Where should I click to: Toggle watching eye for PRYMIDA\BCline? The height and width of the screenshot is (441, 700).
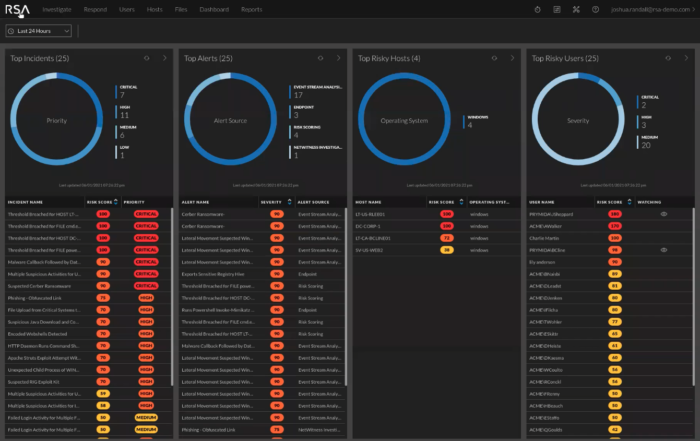(664, 250)
